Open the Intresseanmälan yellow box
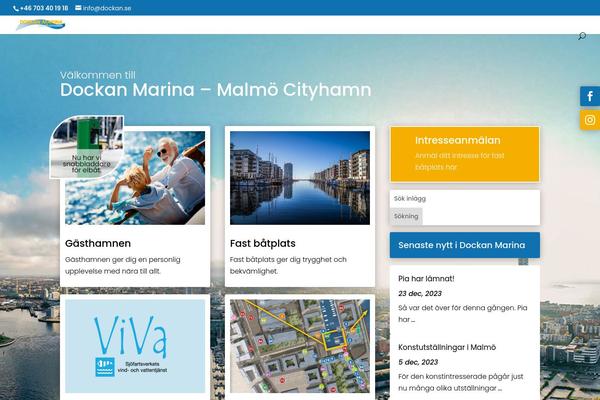Viewport: 600px width, 400px height. [x=465, y=154]
